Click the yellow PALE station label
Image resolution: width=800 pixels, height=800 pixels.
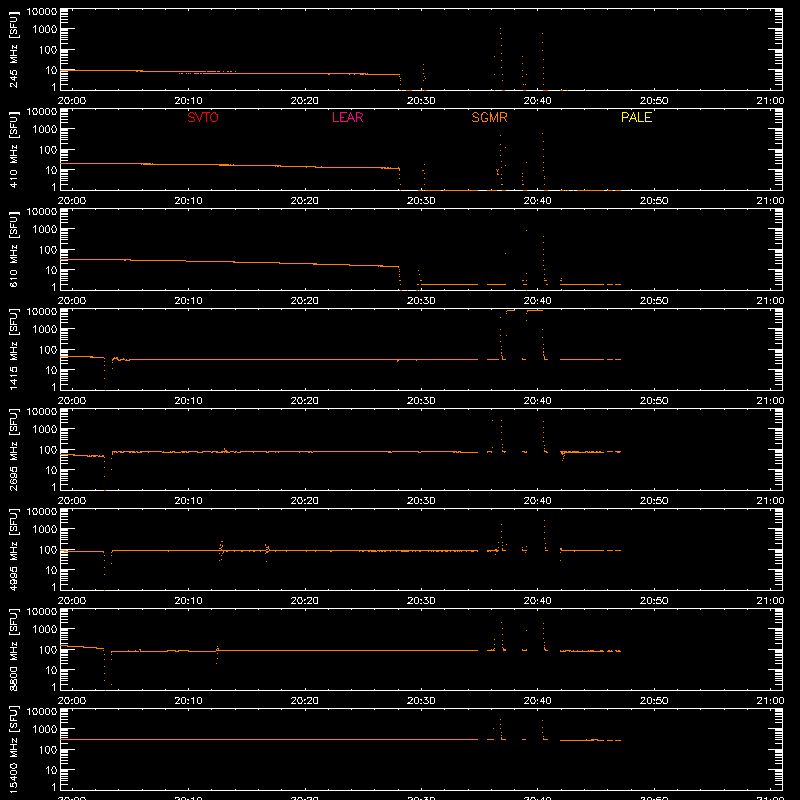[636, 117]
